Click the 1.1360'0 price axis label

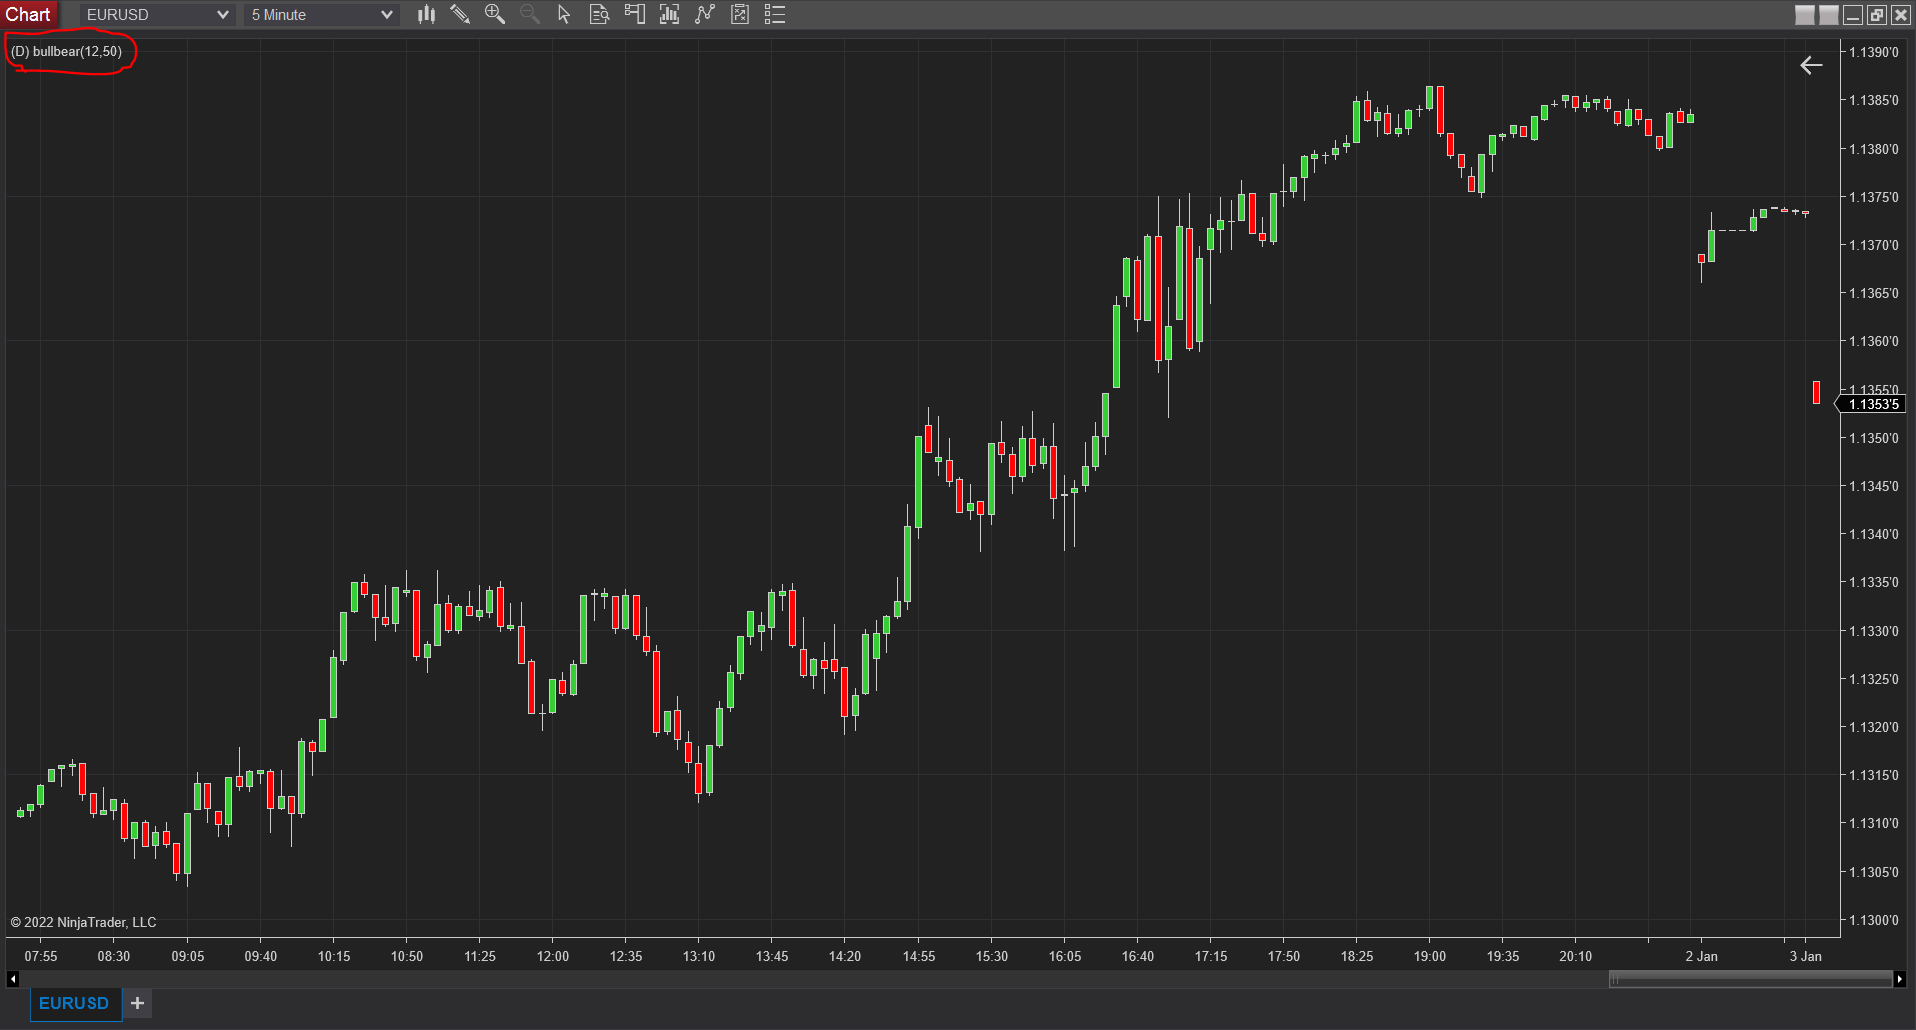(1873, 341)
